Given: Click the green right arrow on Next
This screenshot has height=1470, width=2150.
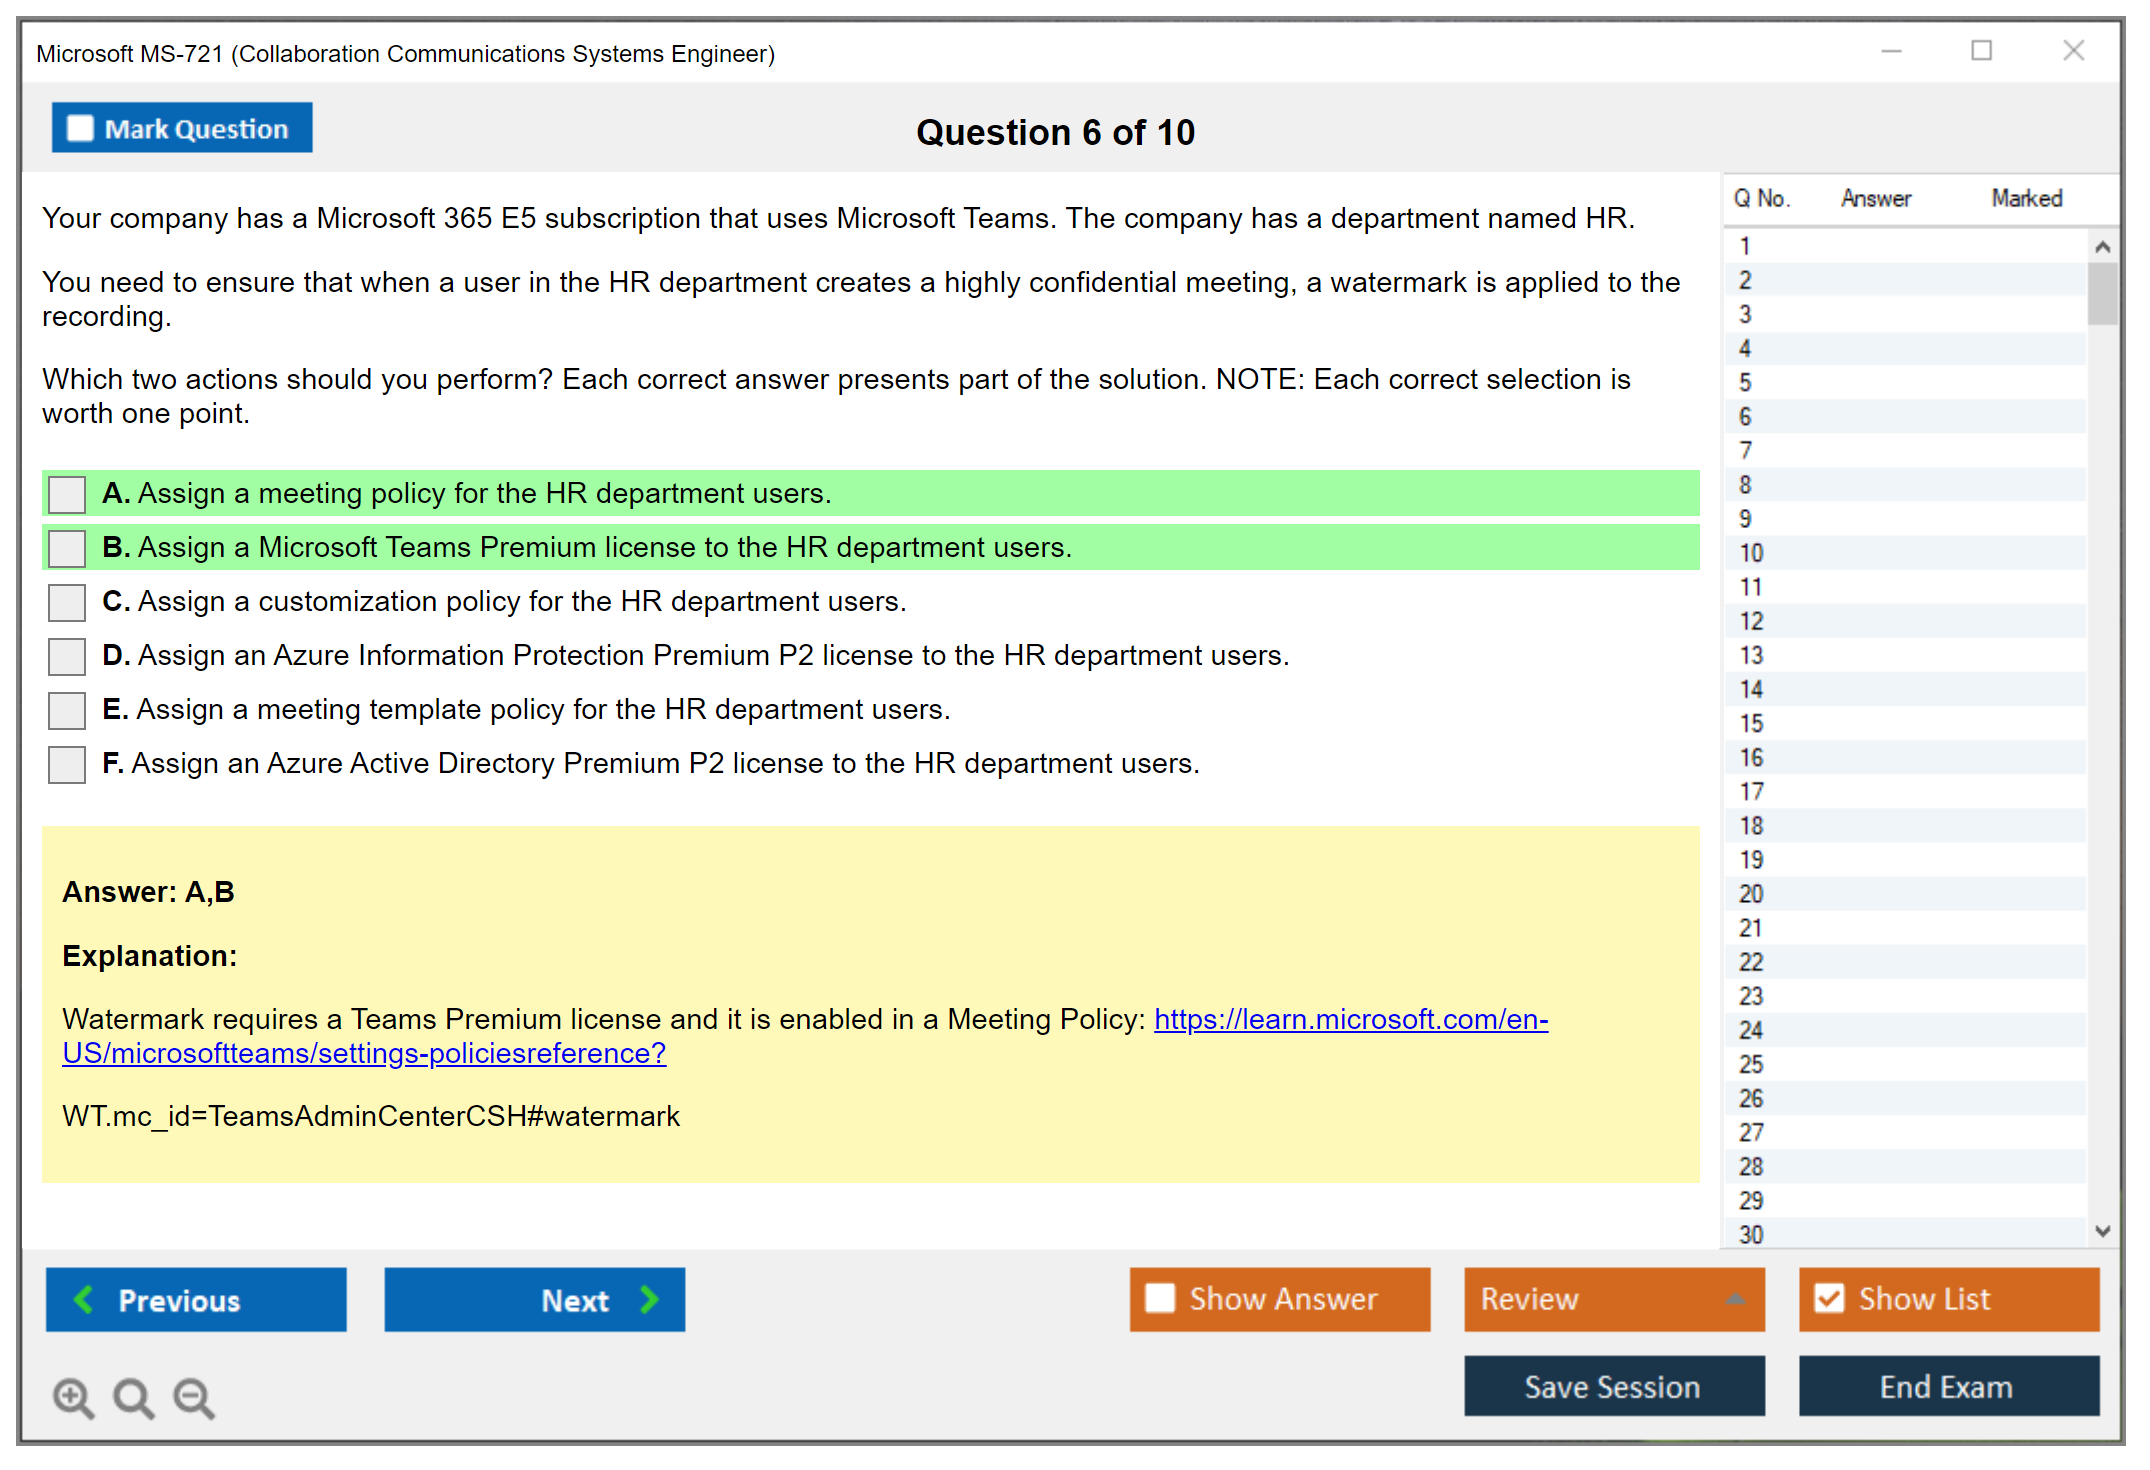Looking at the screenshot, I should tap(650, 1299).
